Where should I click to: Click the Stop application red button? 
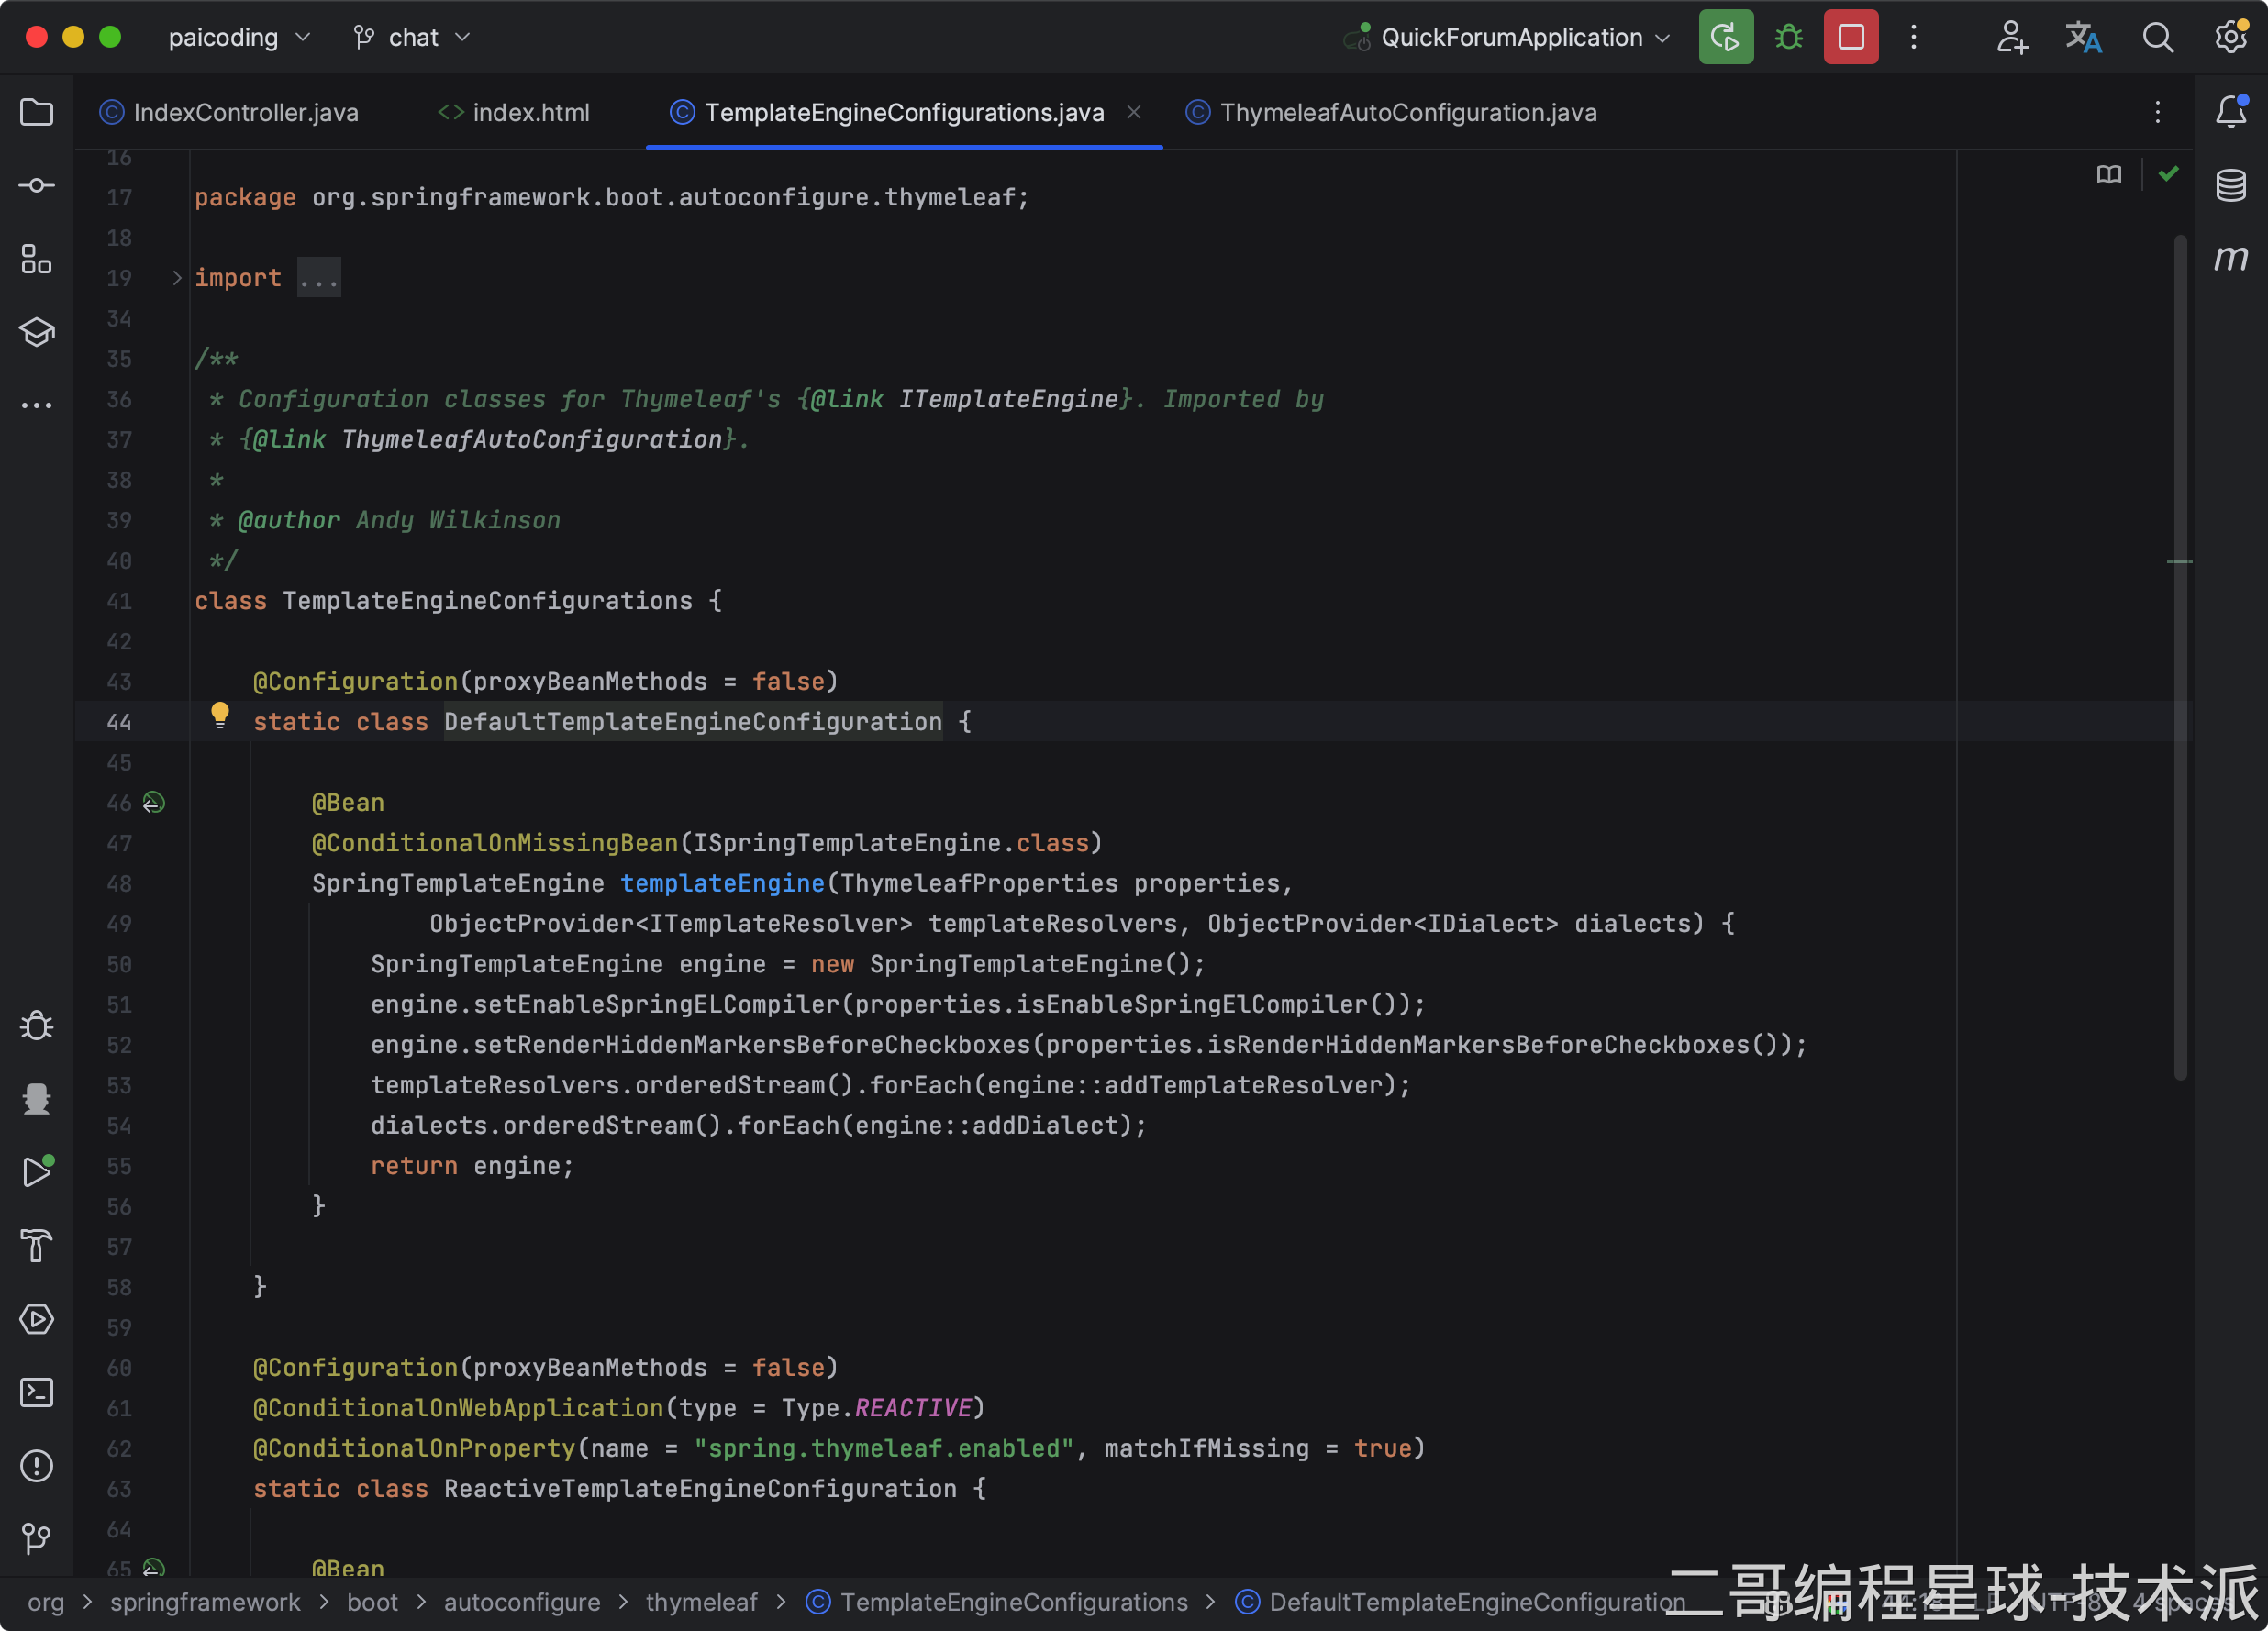pos(1851,38)
